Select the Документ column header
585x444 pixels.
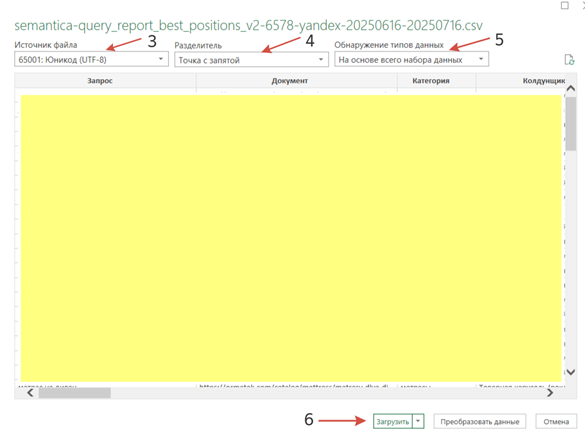290,81
